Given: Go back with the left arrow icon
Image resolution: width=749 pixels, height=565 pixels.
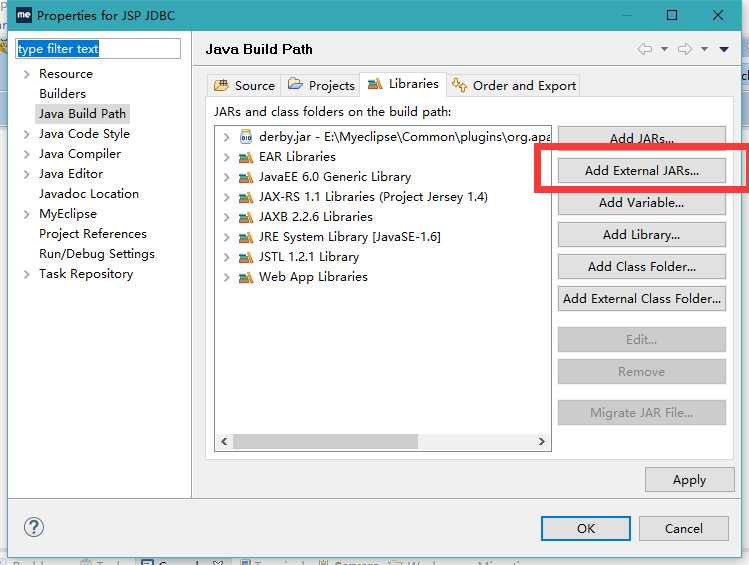Looking at the screenshot, I should tap(644, 49).
